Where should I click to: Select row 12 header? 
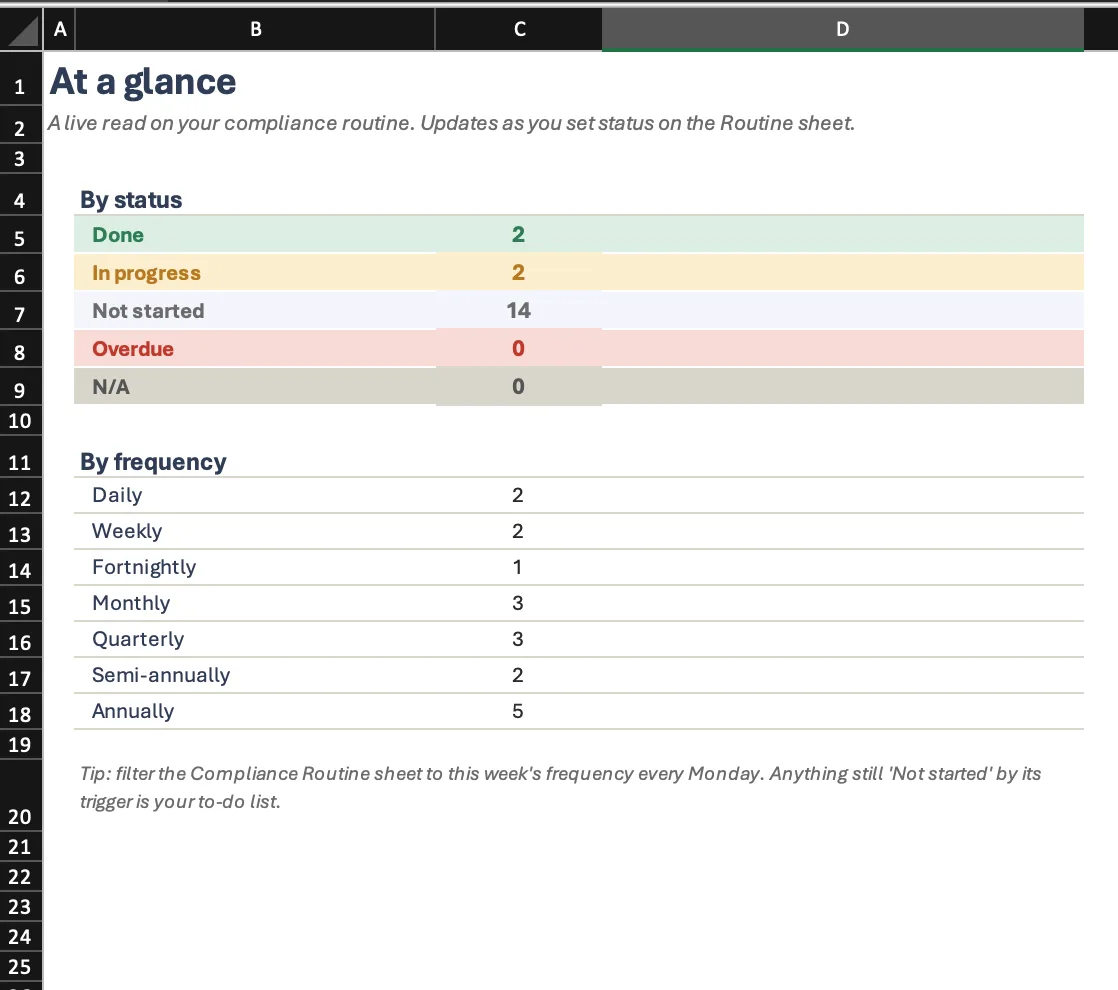click(21, 495)
